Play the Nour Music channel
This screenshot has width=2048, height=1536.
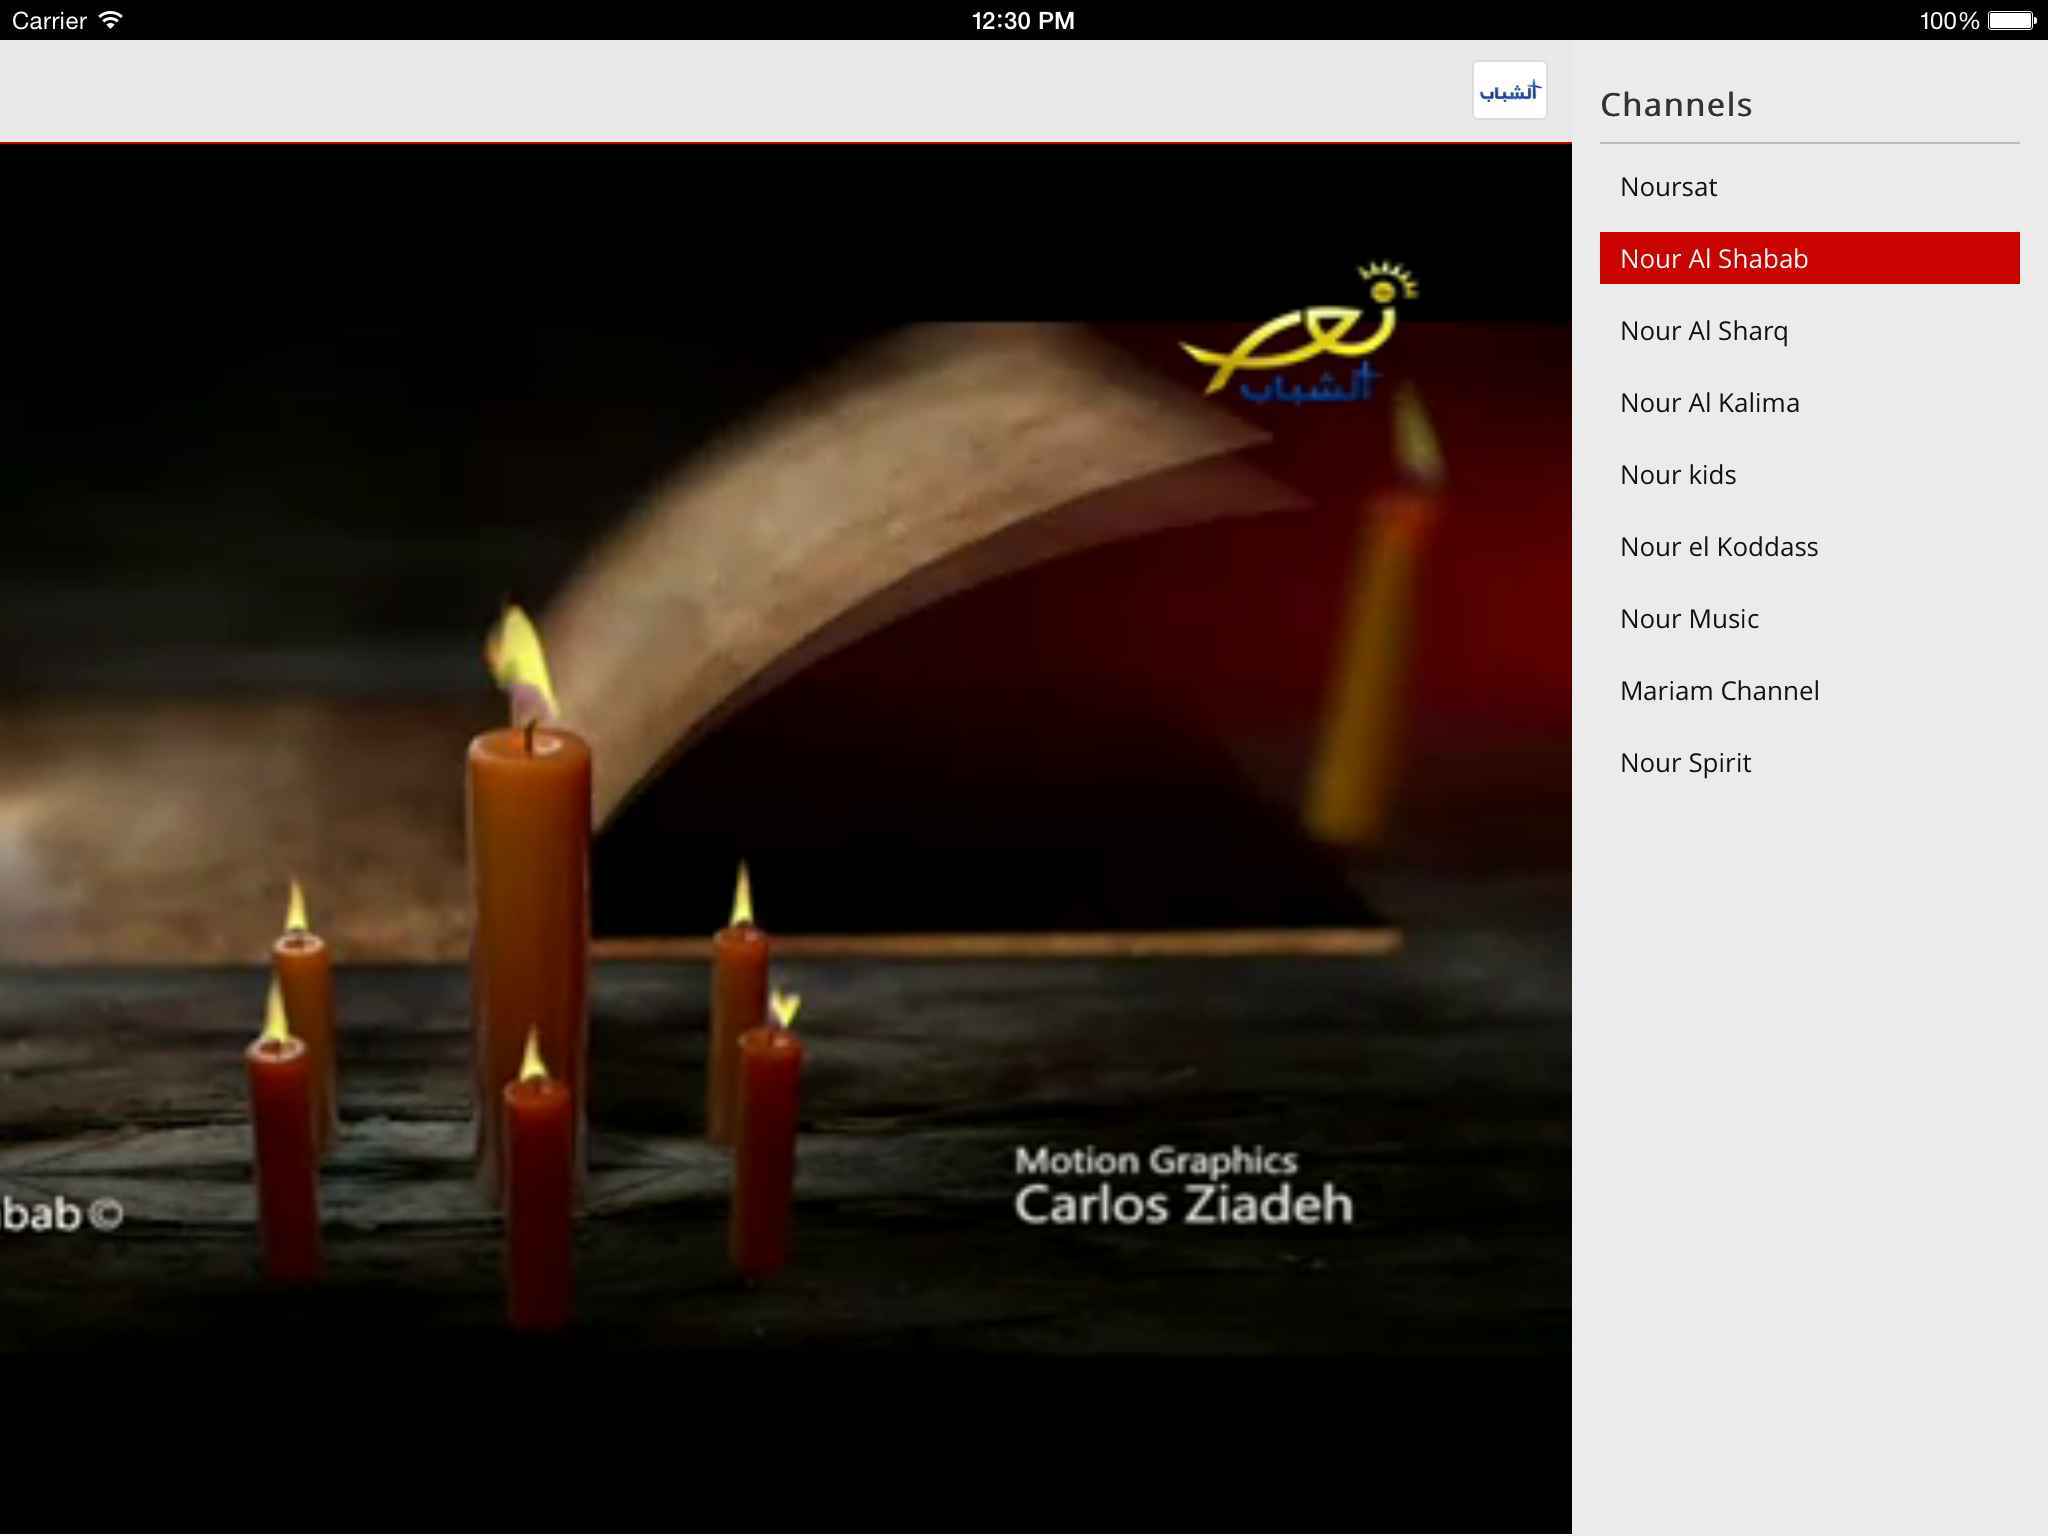click(1809, 618)
